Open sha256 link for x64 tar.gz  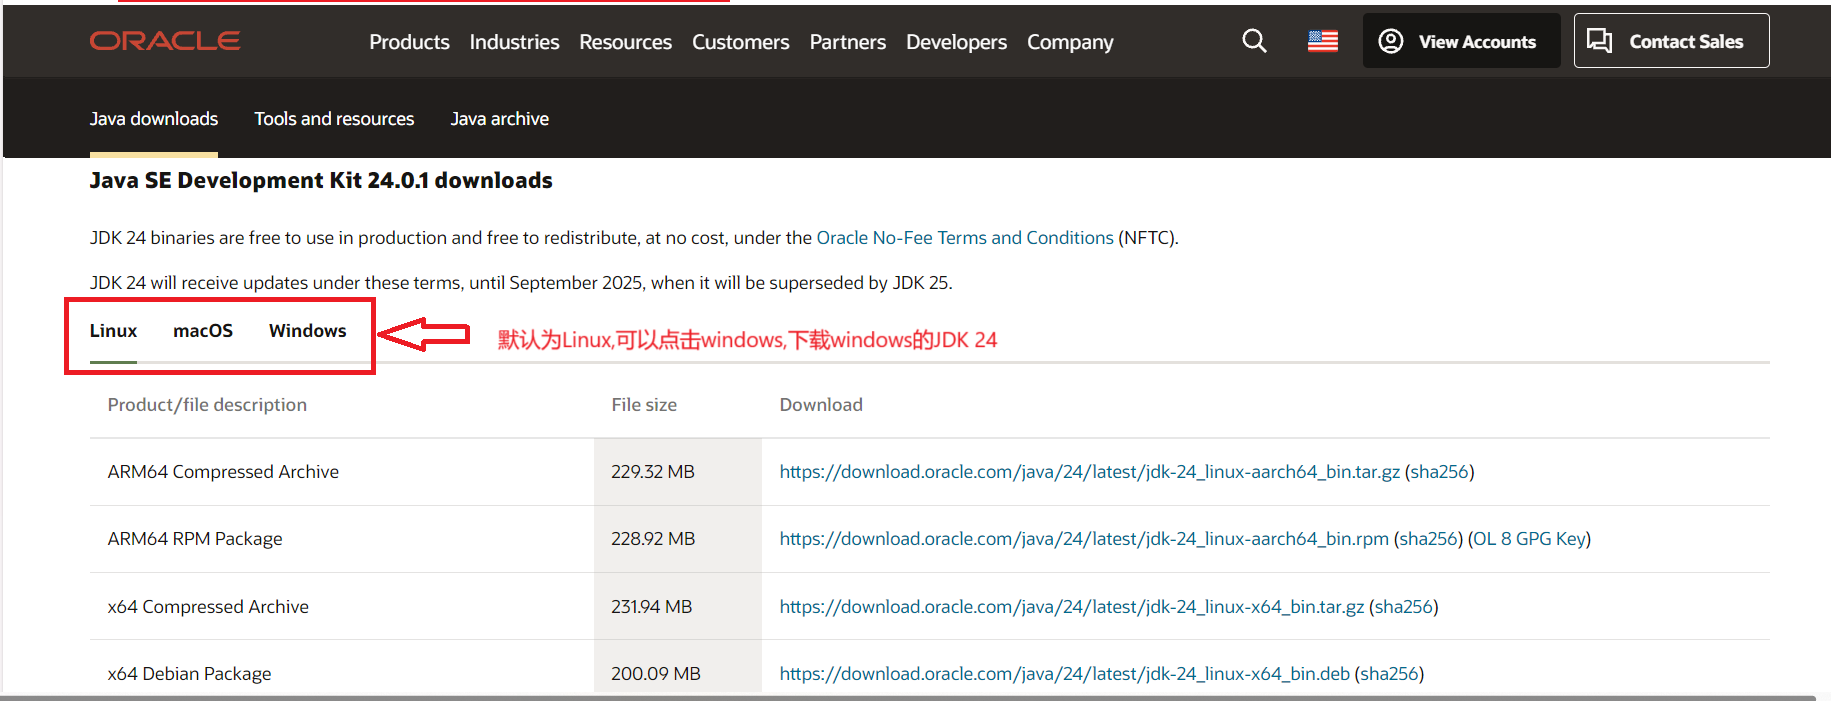pos(1403,607)
